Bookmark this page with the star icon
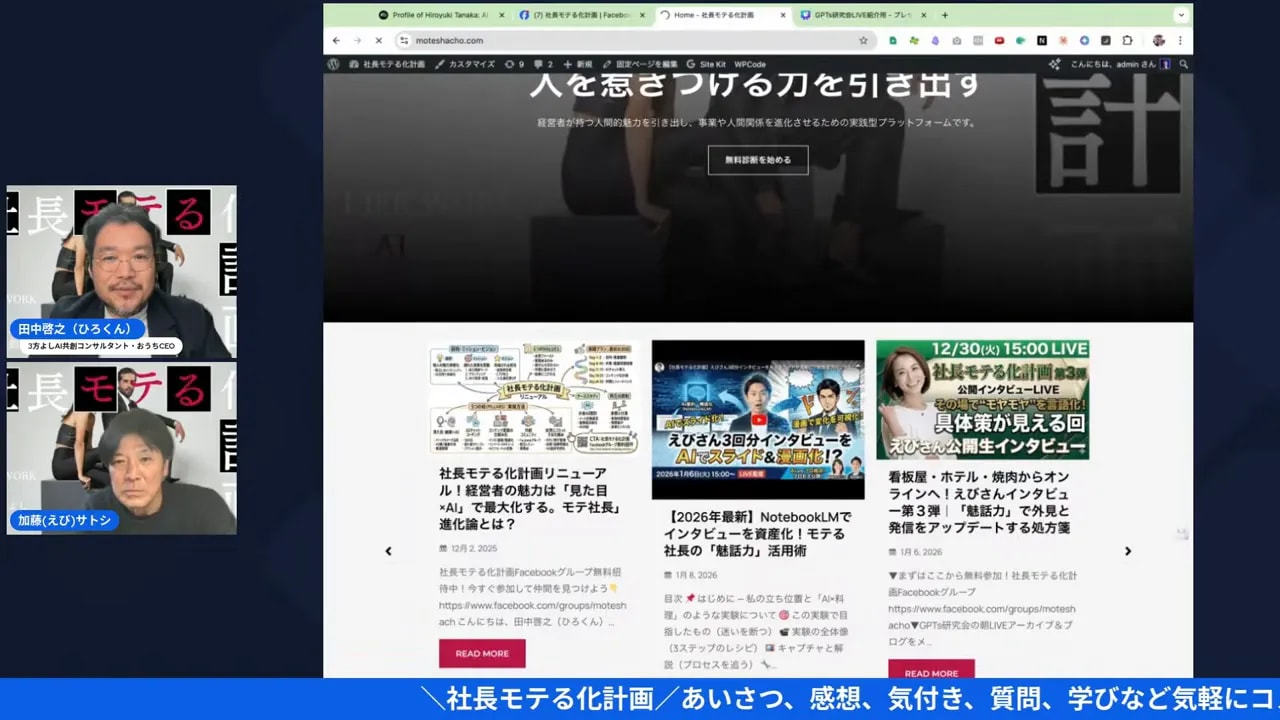 [x=863, y=41]
